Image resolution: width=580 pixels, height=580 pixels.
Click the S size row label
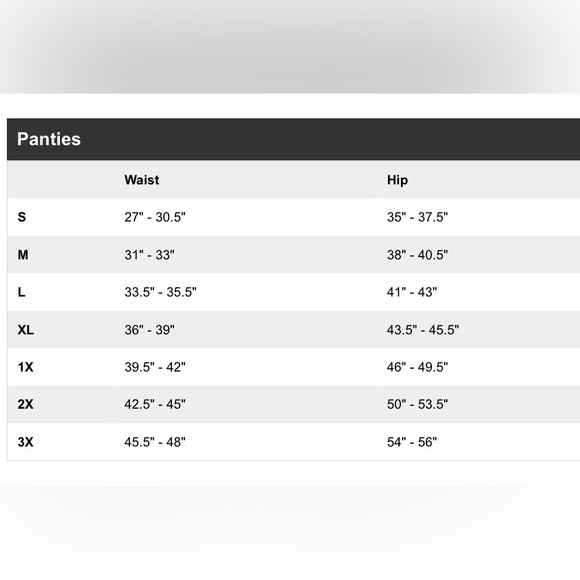click(22, 217)
